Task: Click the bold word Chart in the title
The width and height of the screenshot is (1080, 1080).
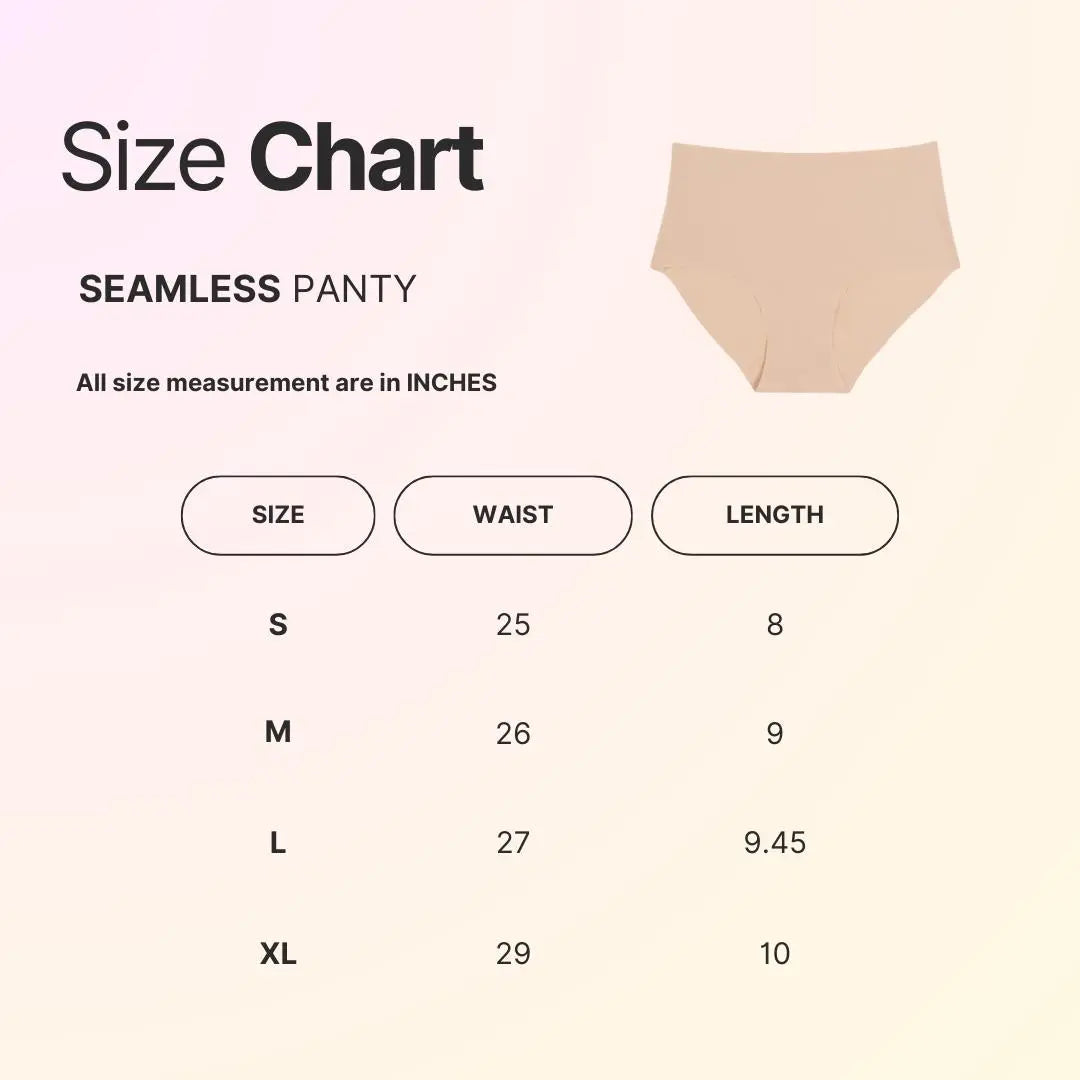Action: [x=366, y=158]
